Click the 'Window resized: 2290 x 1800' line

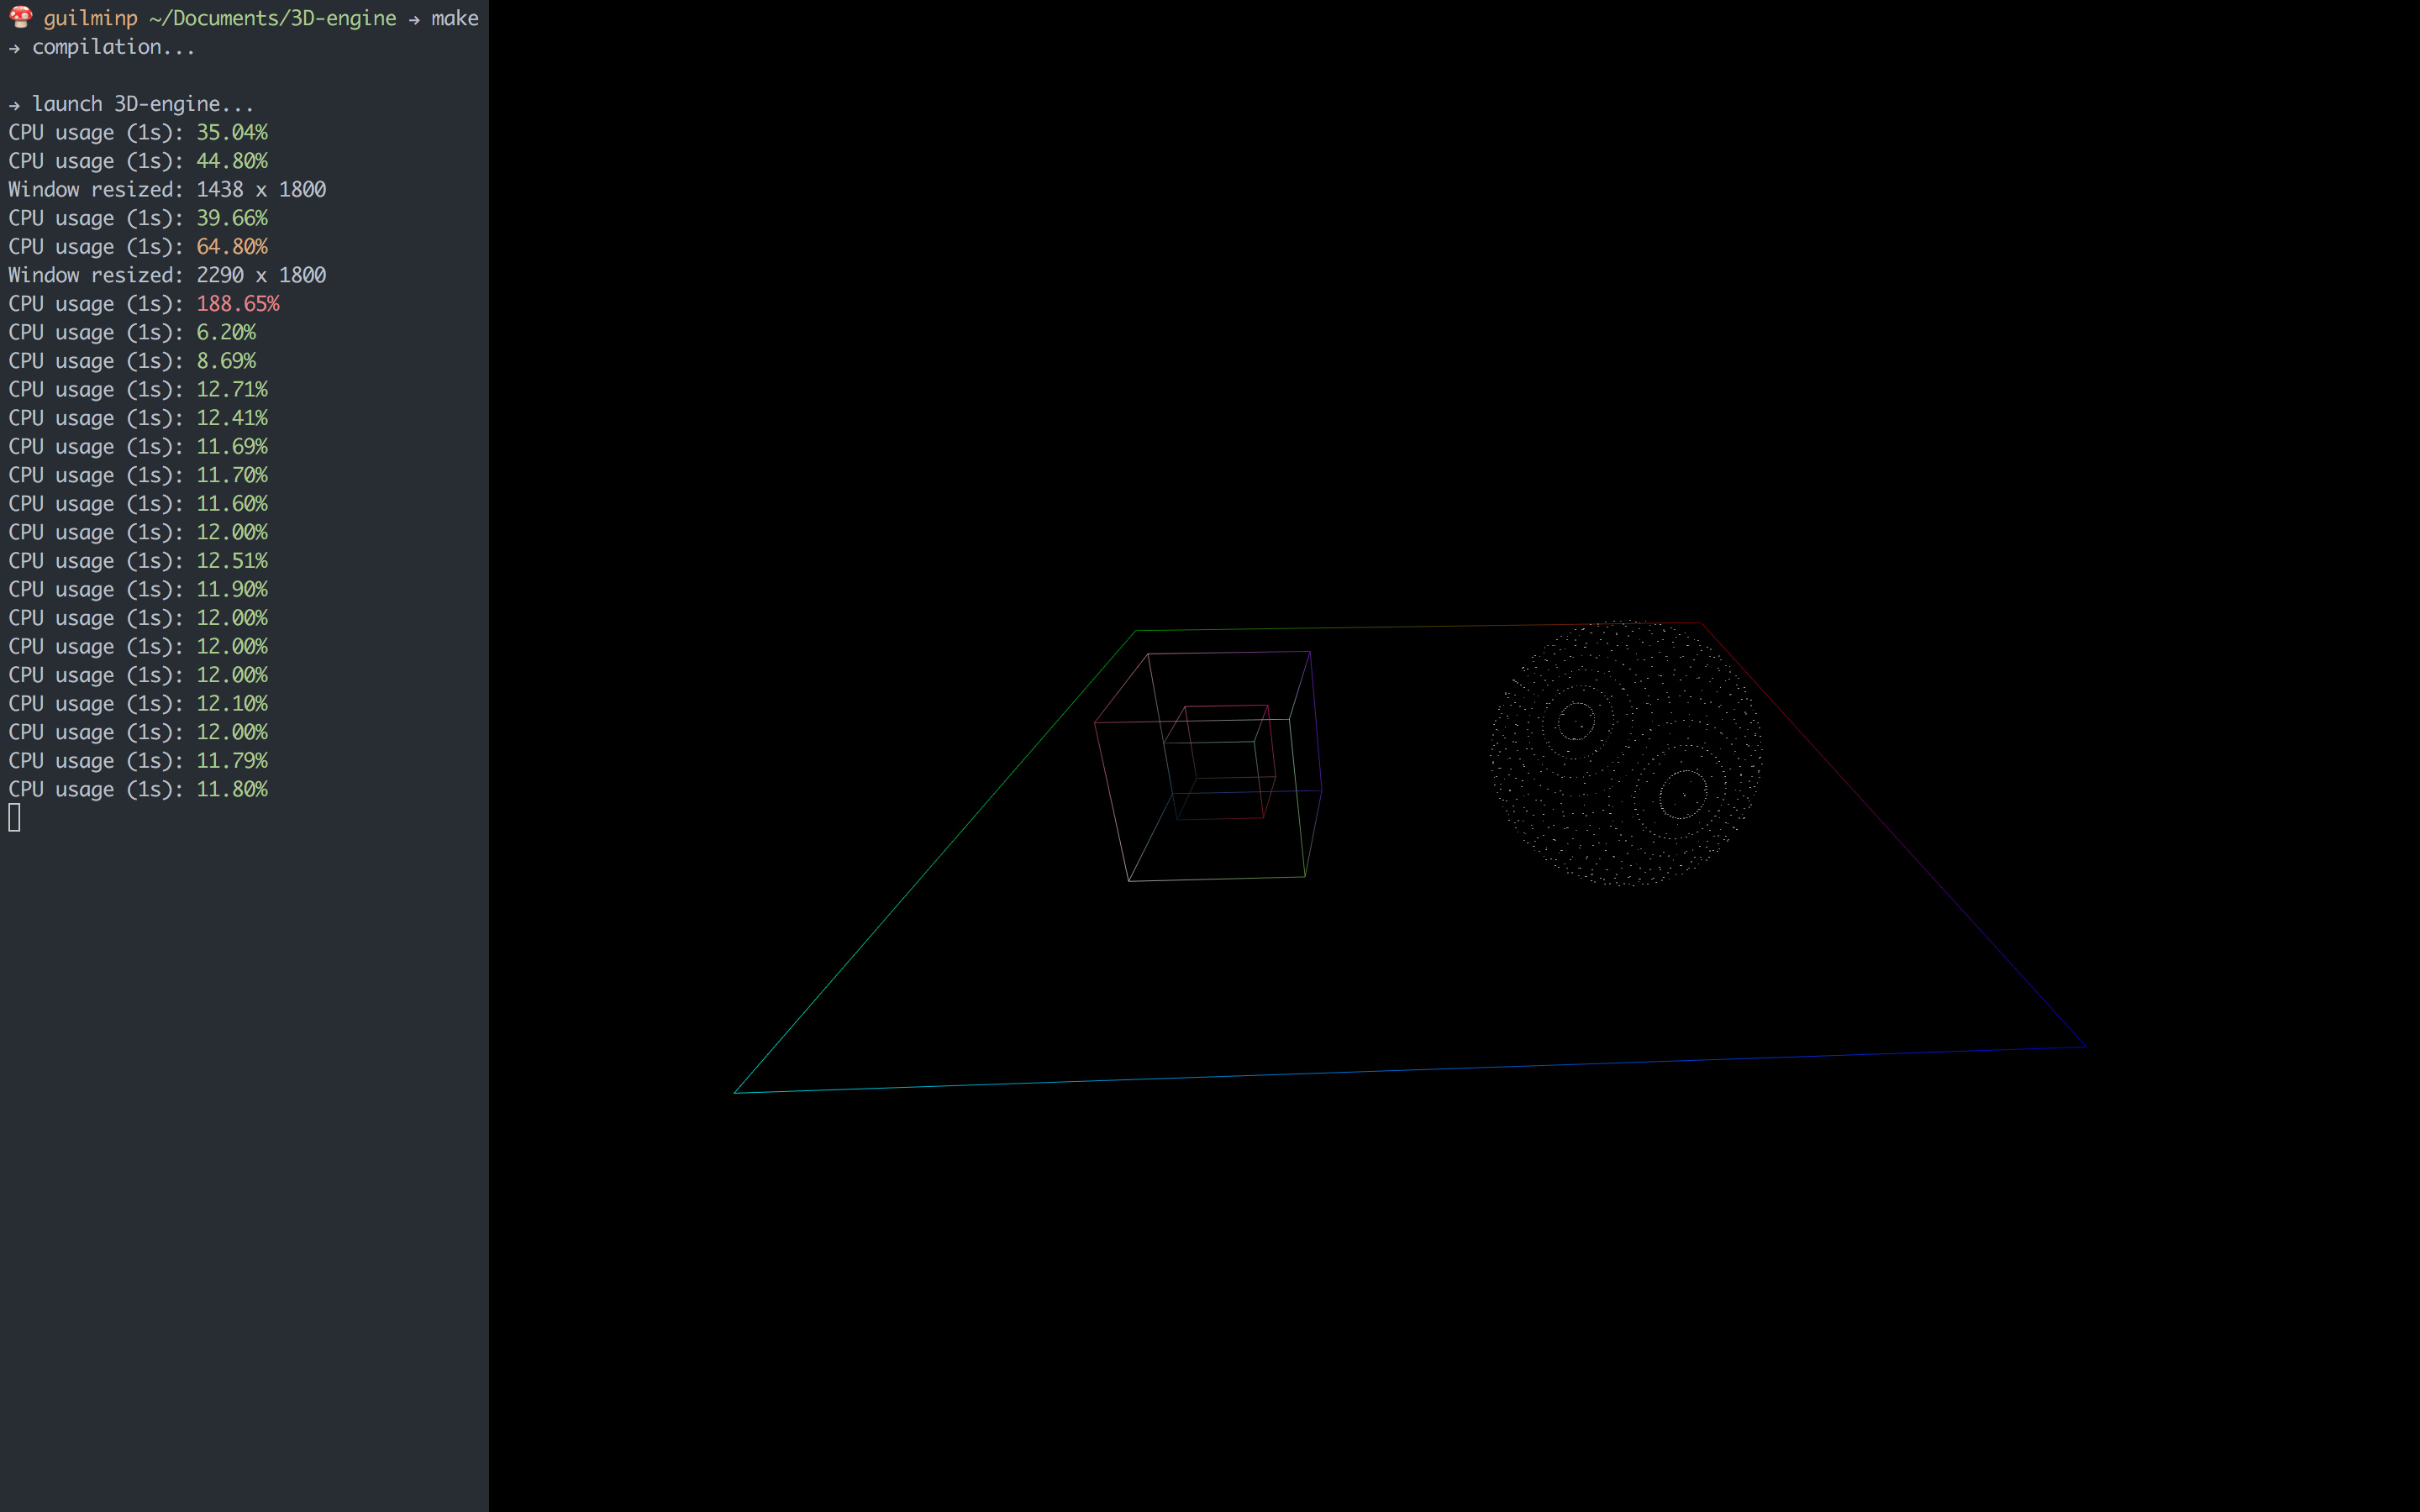point(167,275)
